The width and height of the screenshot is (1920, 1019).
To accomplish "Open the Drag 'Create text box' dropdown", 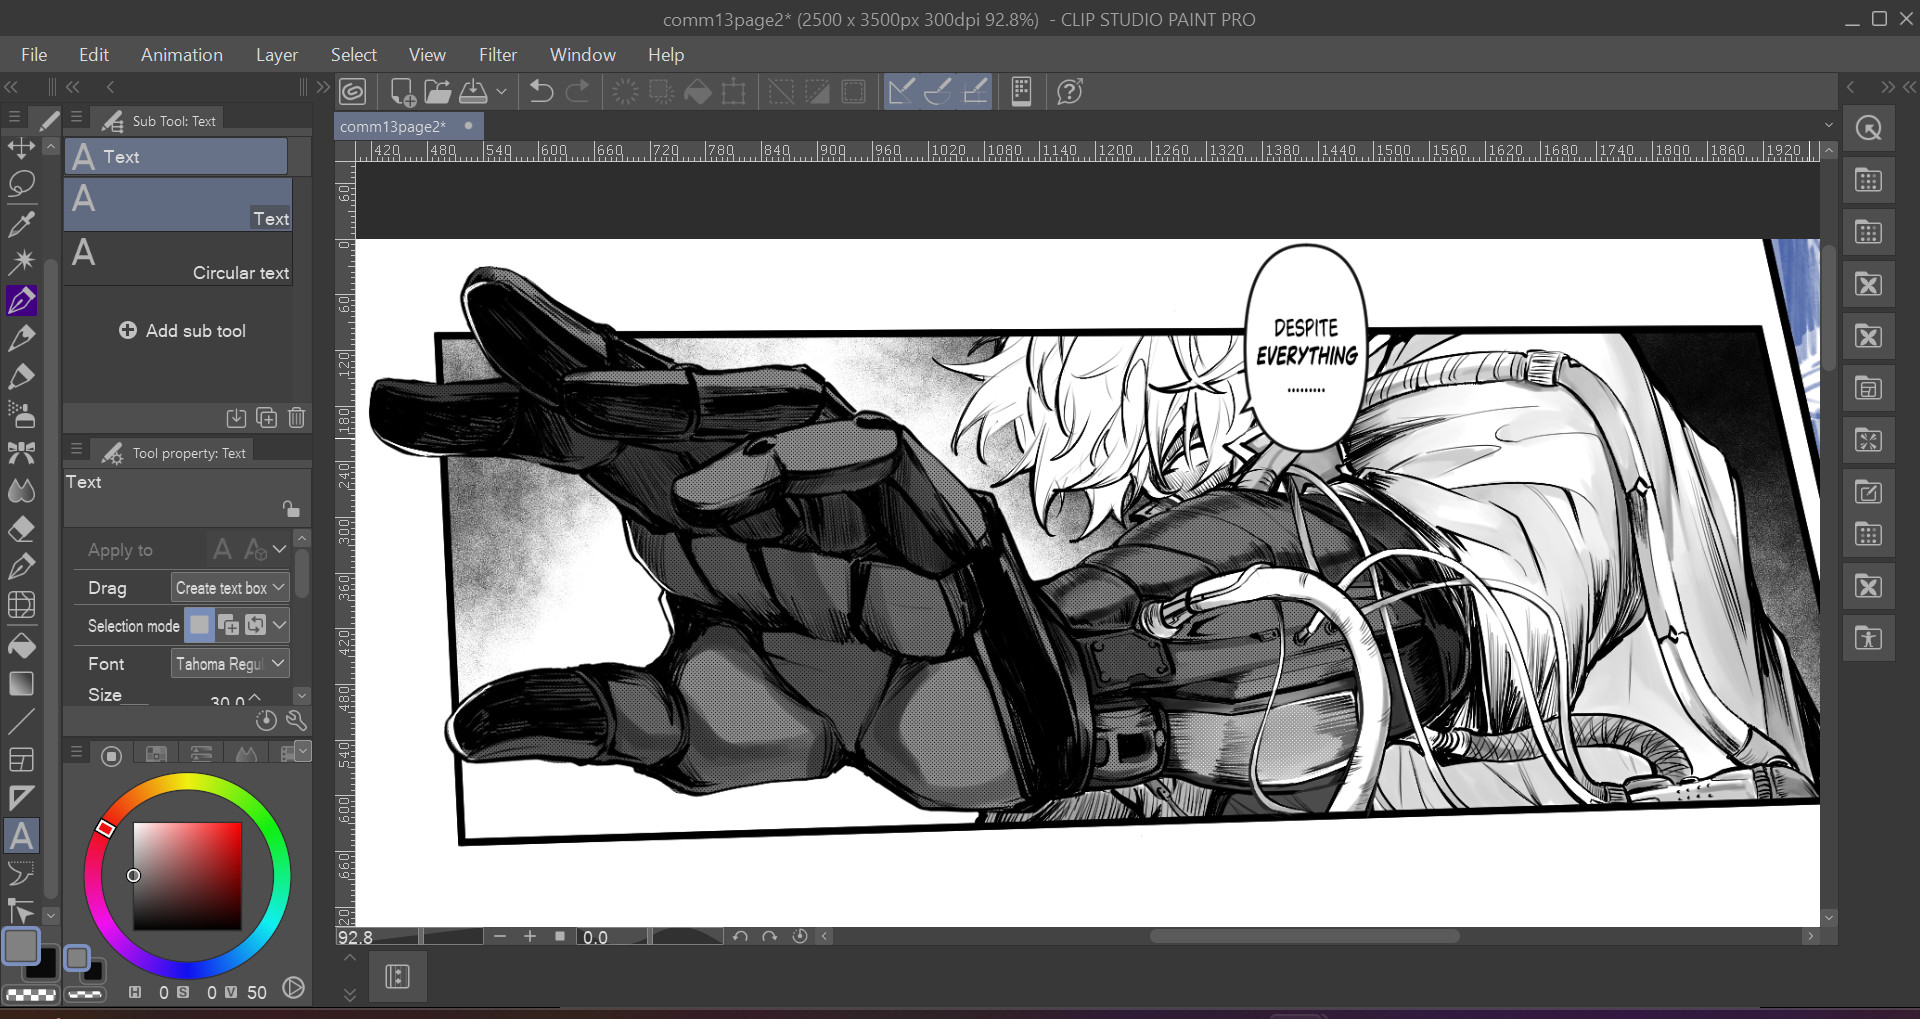I will point(230,588).
